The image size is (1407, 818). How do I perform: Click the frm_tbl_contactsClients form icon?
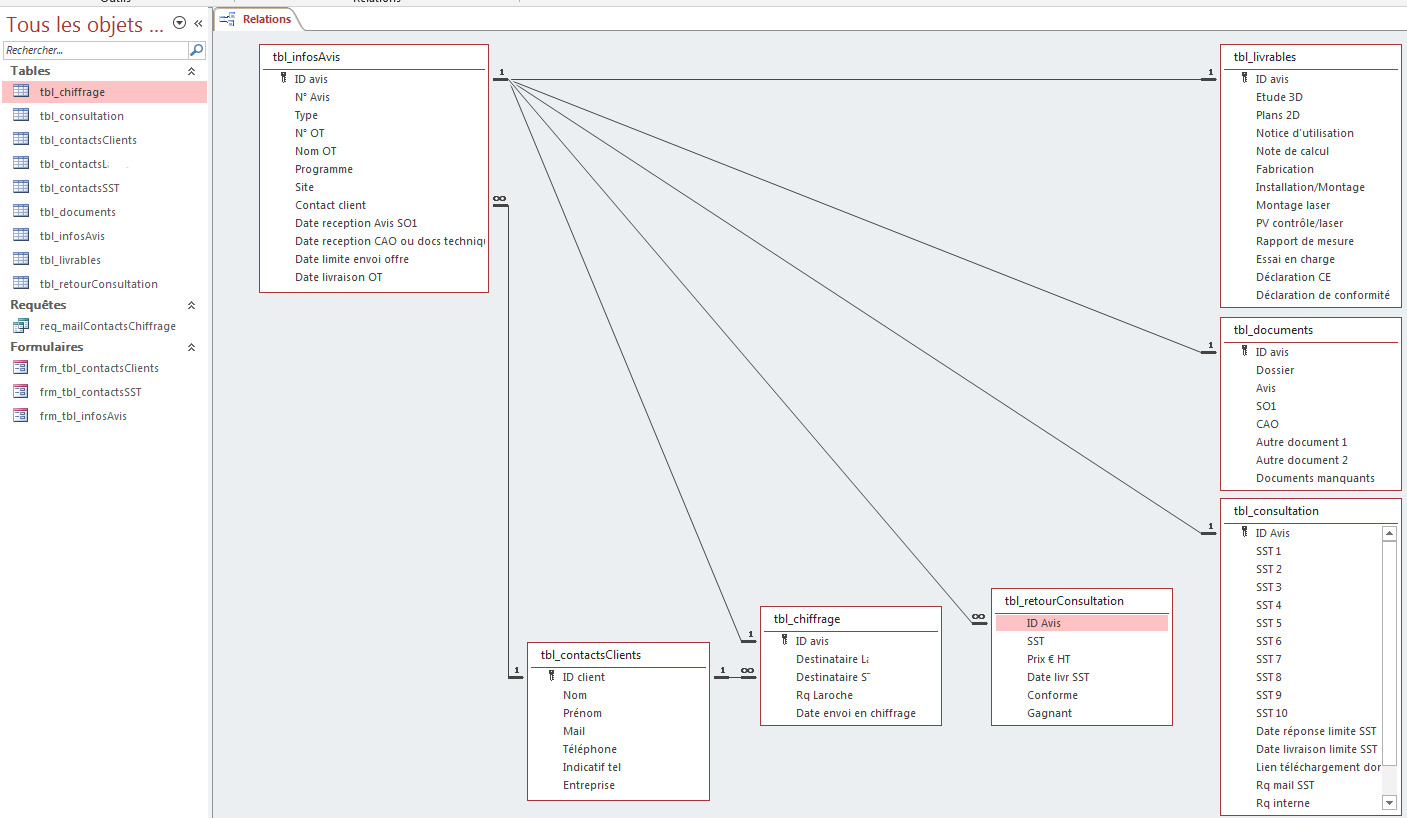point(21,368)
